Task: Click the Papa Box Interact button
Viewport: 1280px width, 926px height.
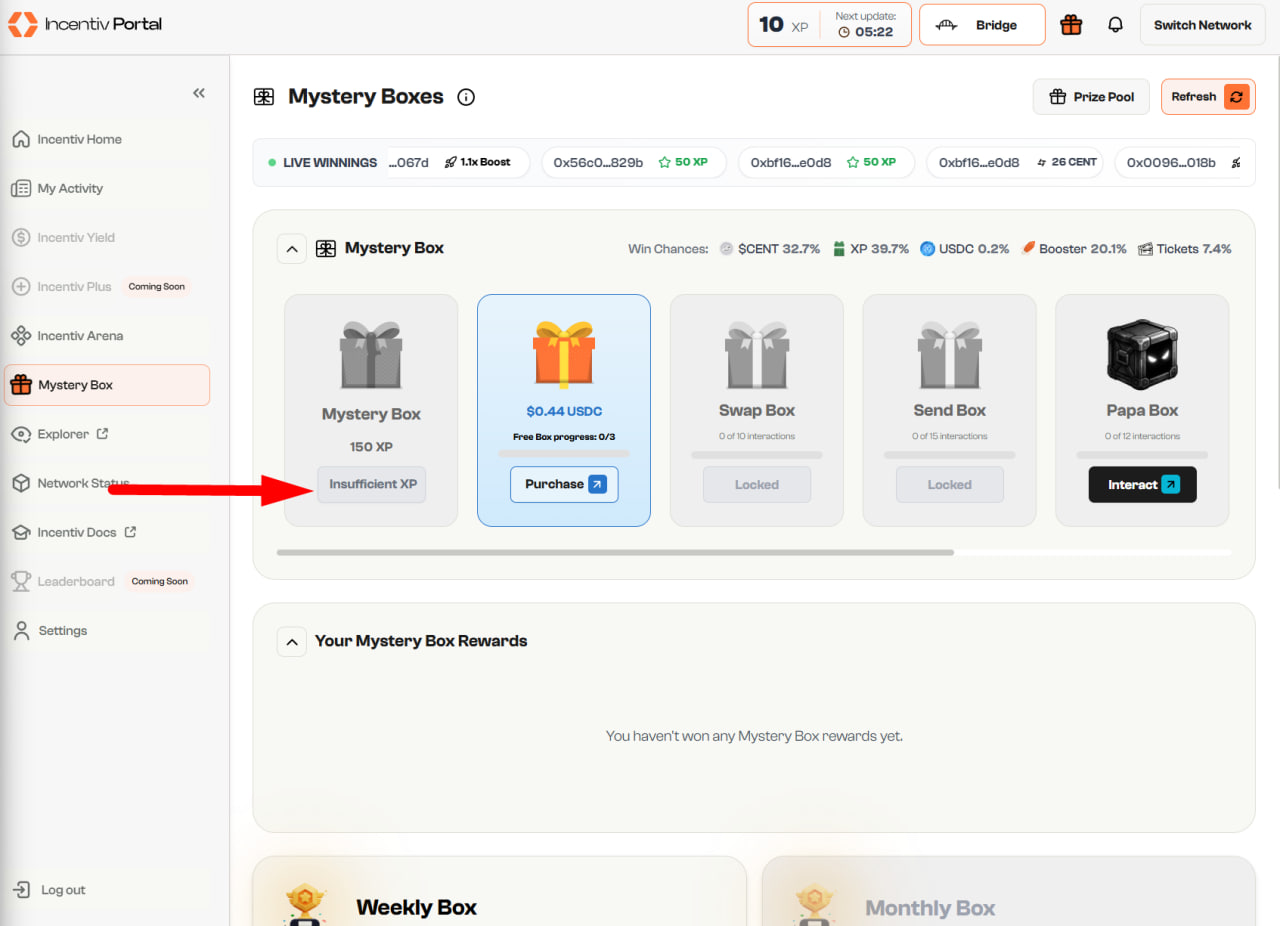Action: (1142, 485)
